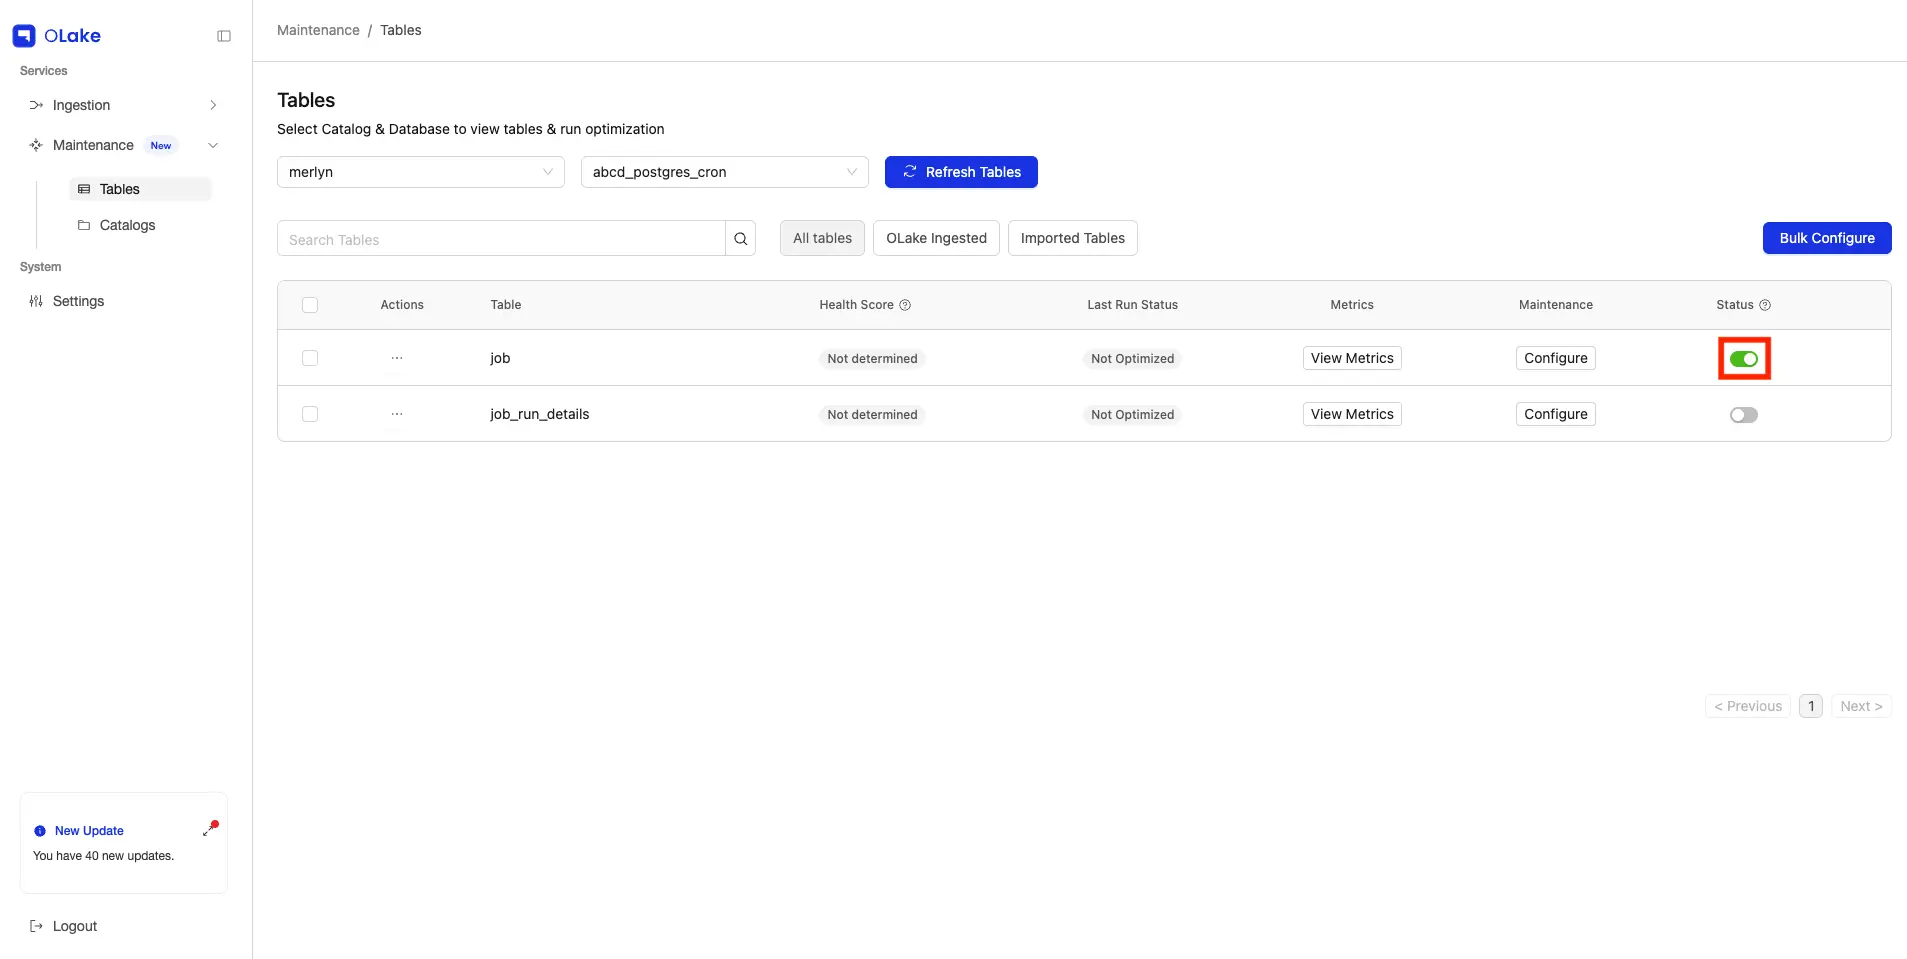Open Catalogs in sidebar
This screenshot has width=1907, height=959.
click(x=127, y=225)
